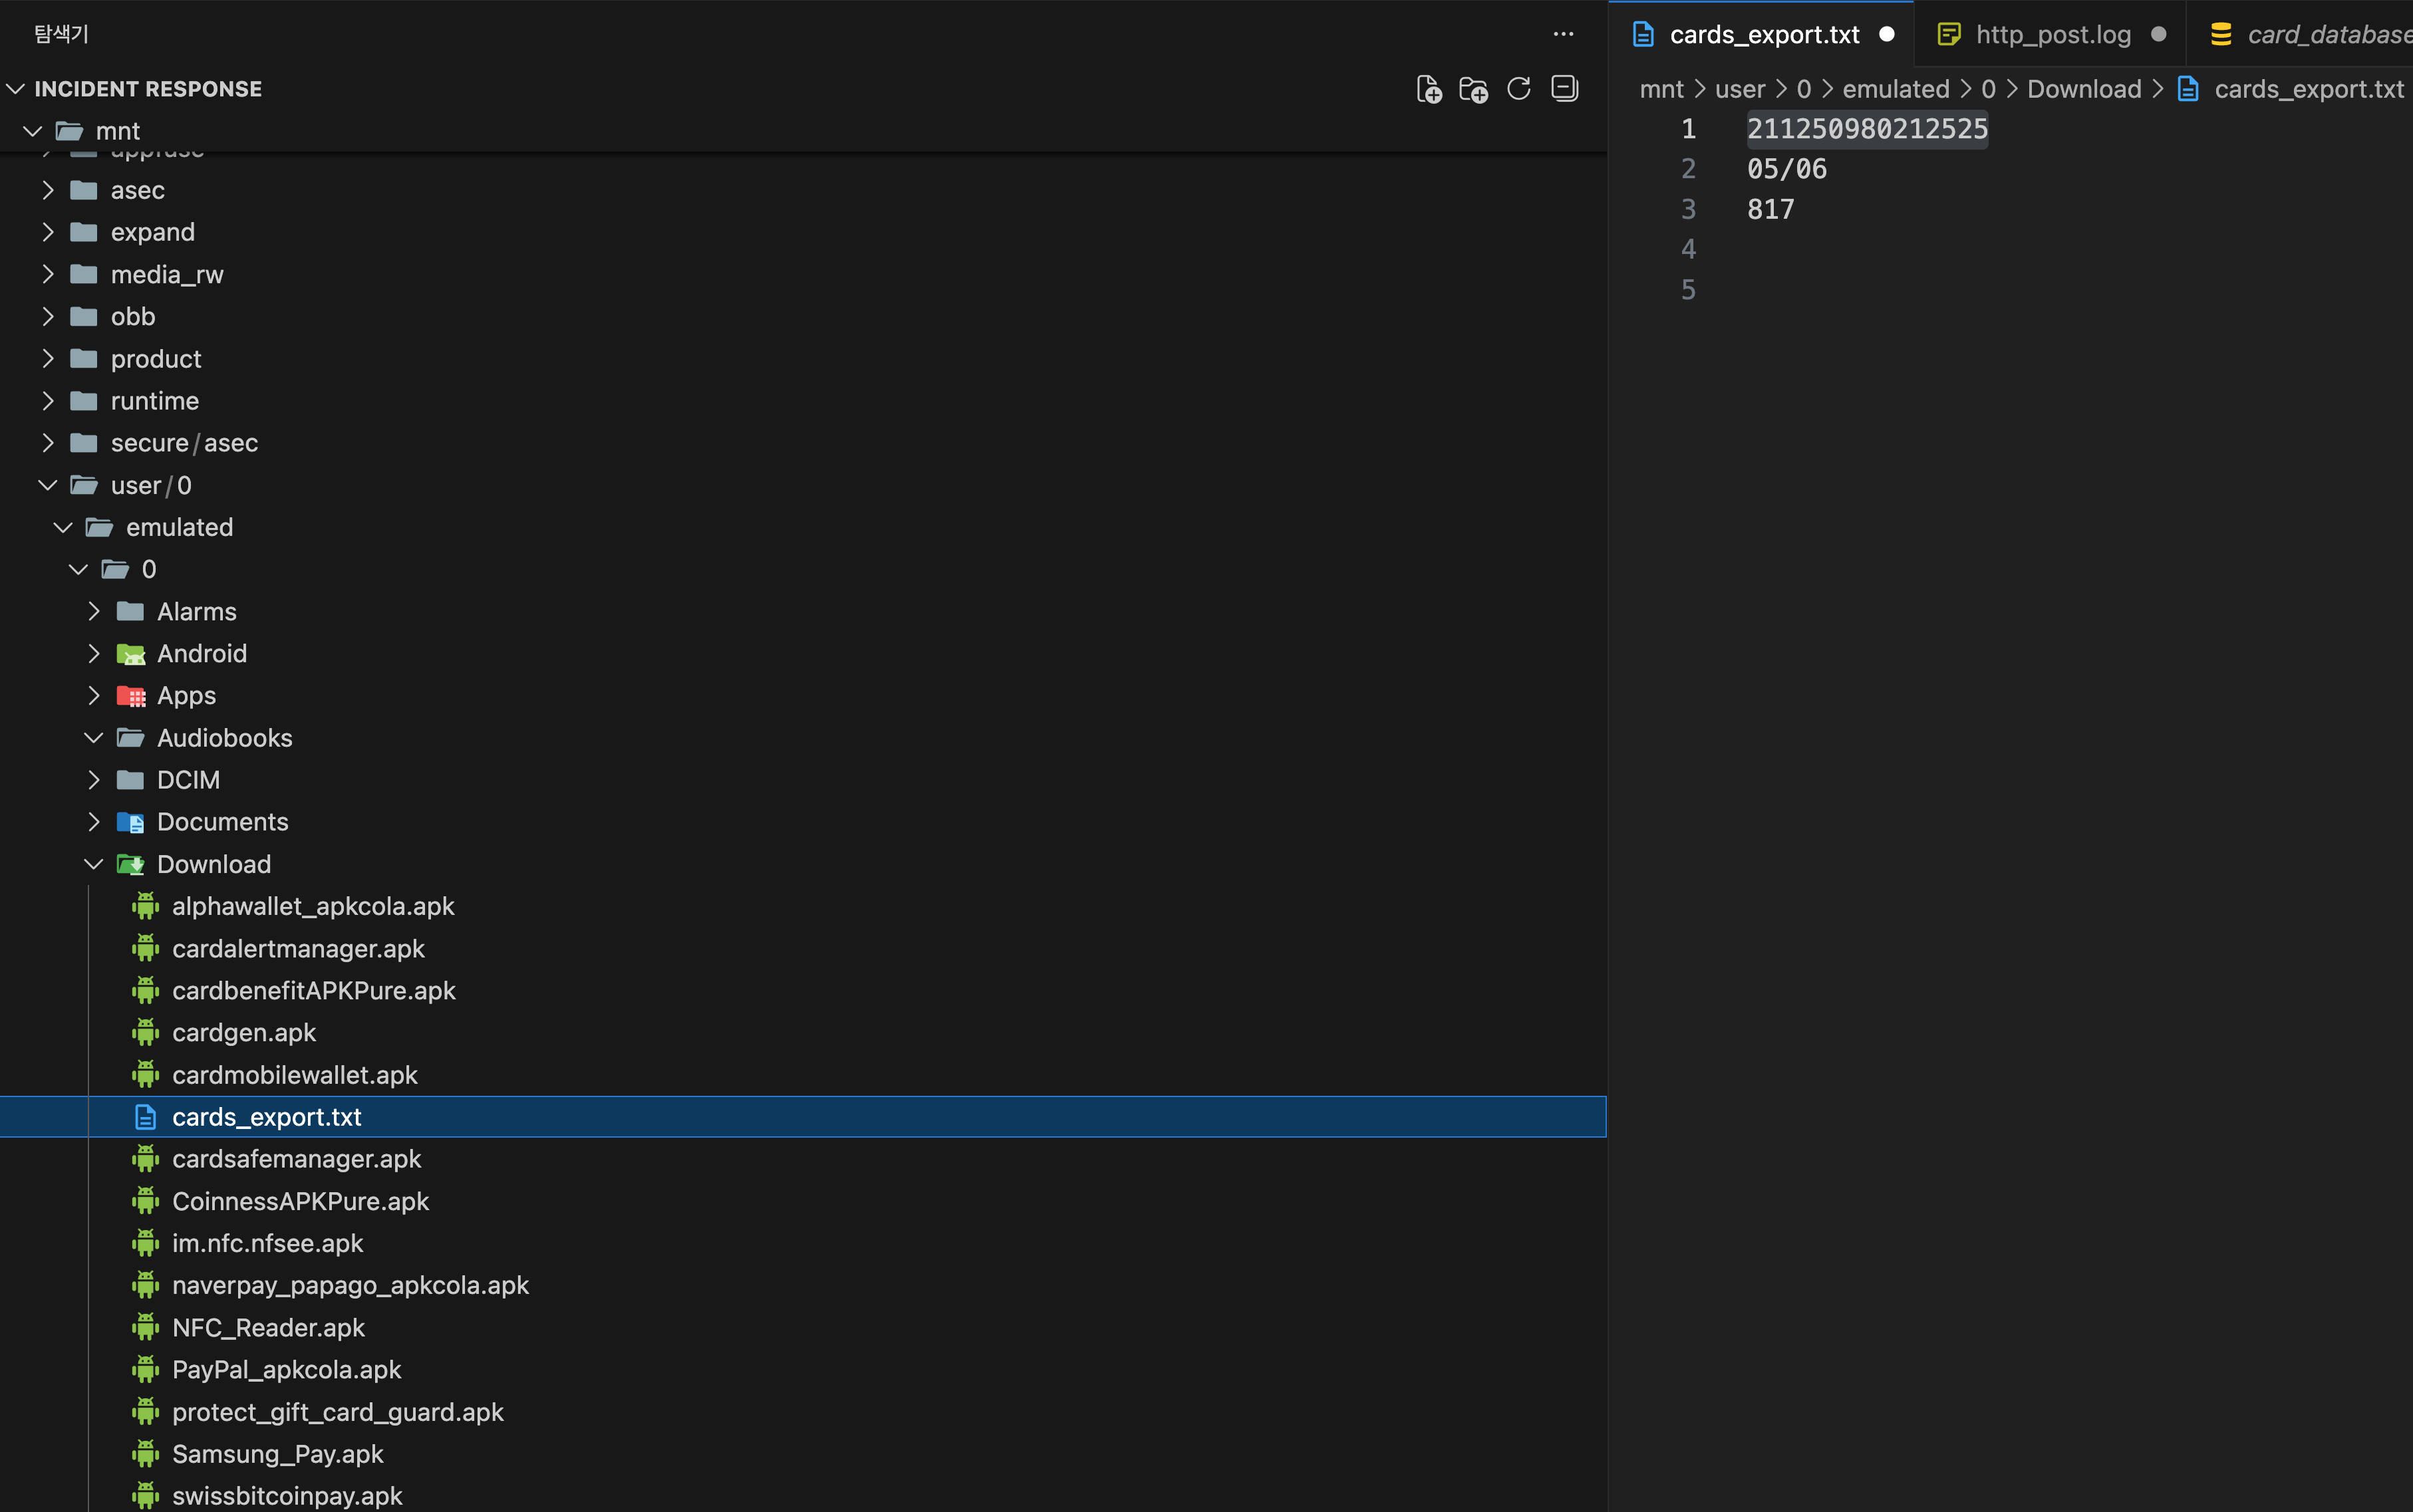Screen dimensions: 2413x1512
Task: Open the explorer more actions ellipsis
Action: pyautogui.click(x=1563, y=34)
